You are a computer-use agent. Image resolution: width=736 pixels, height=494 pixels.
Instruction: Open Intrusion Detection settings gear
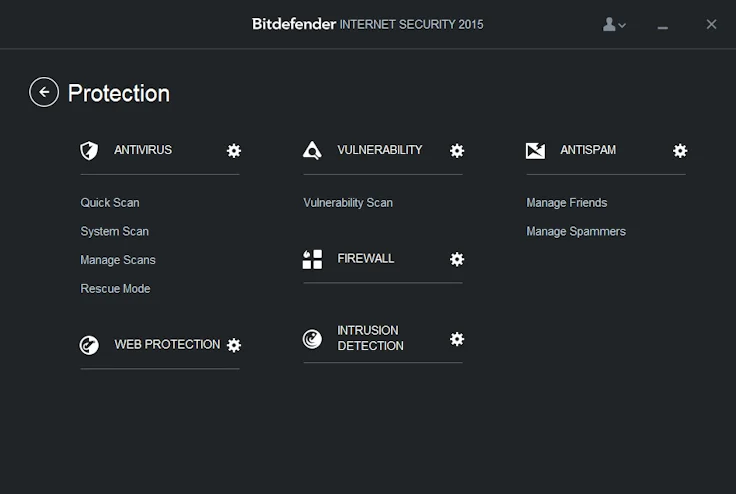pyautogui.click(x=457, y=339)
